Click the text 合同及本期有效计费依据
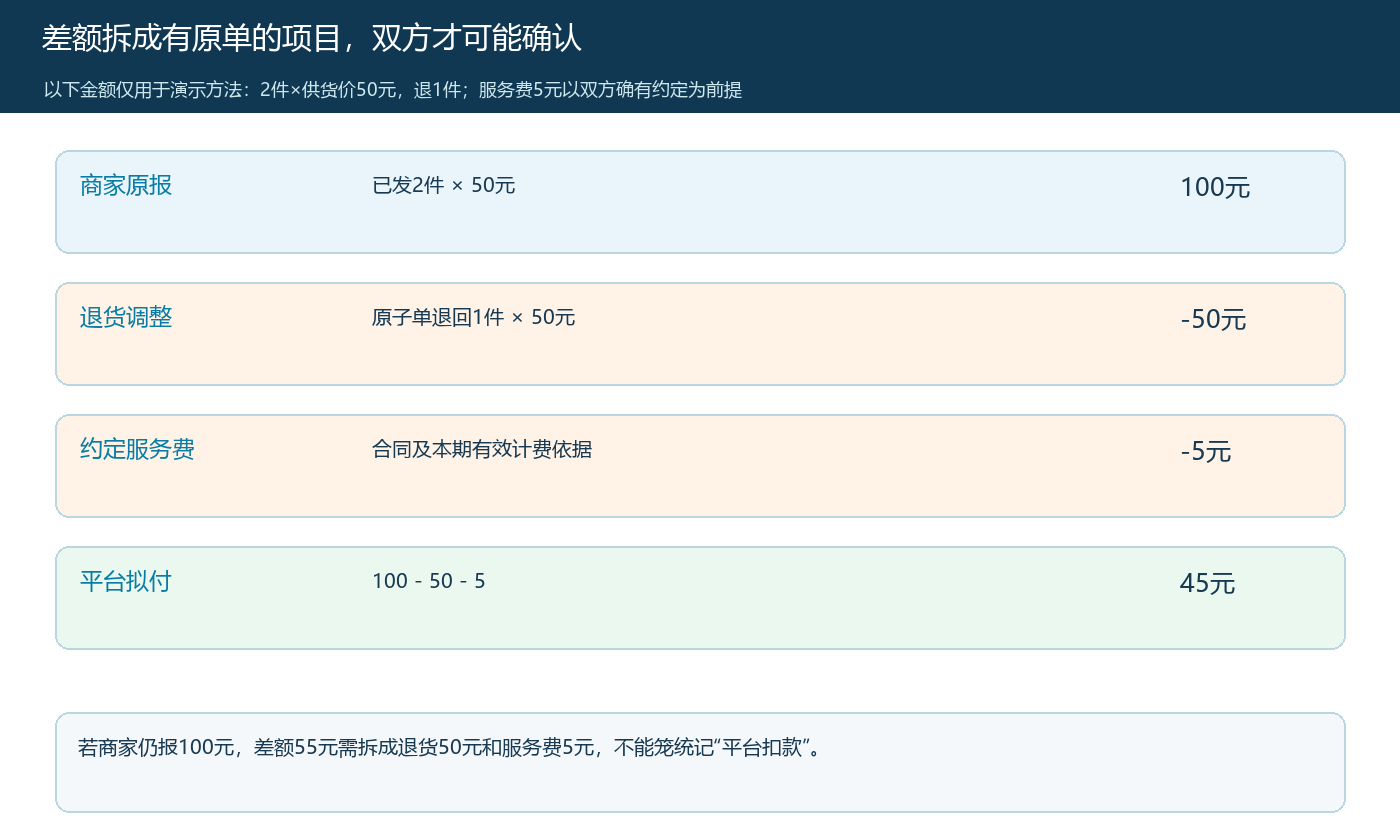This screenshot has width=1400, height=840. click(482, 449)
